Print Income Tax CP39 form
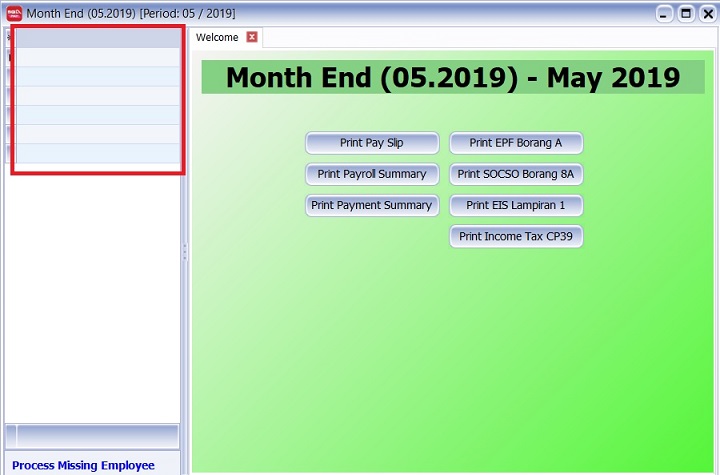 coord(515,237)
